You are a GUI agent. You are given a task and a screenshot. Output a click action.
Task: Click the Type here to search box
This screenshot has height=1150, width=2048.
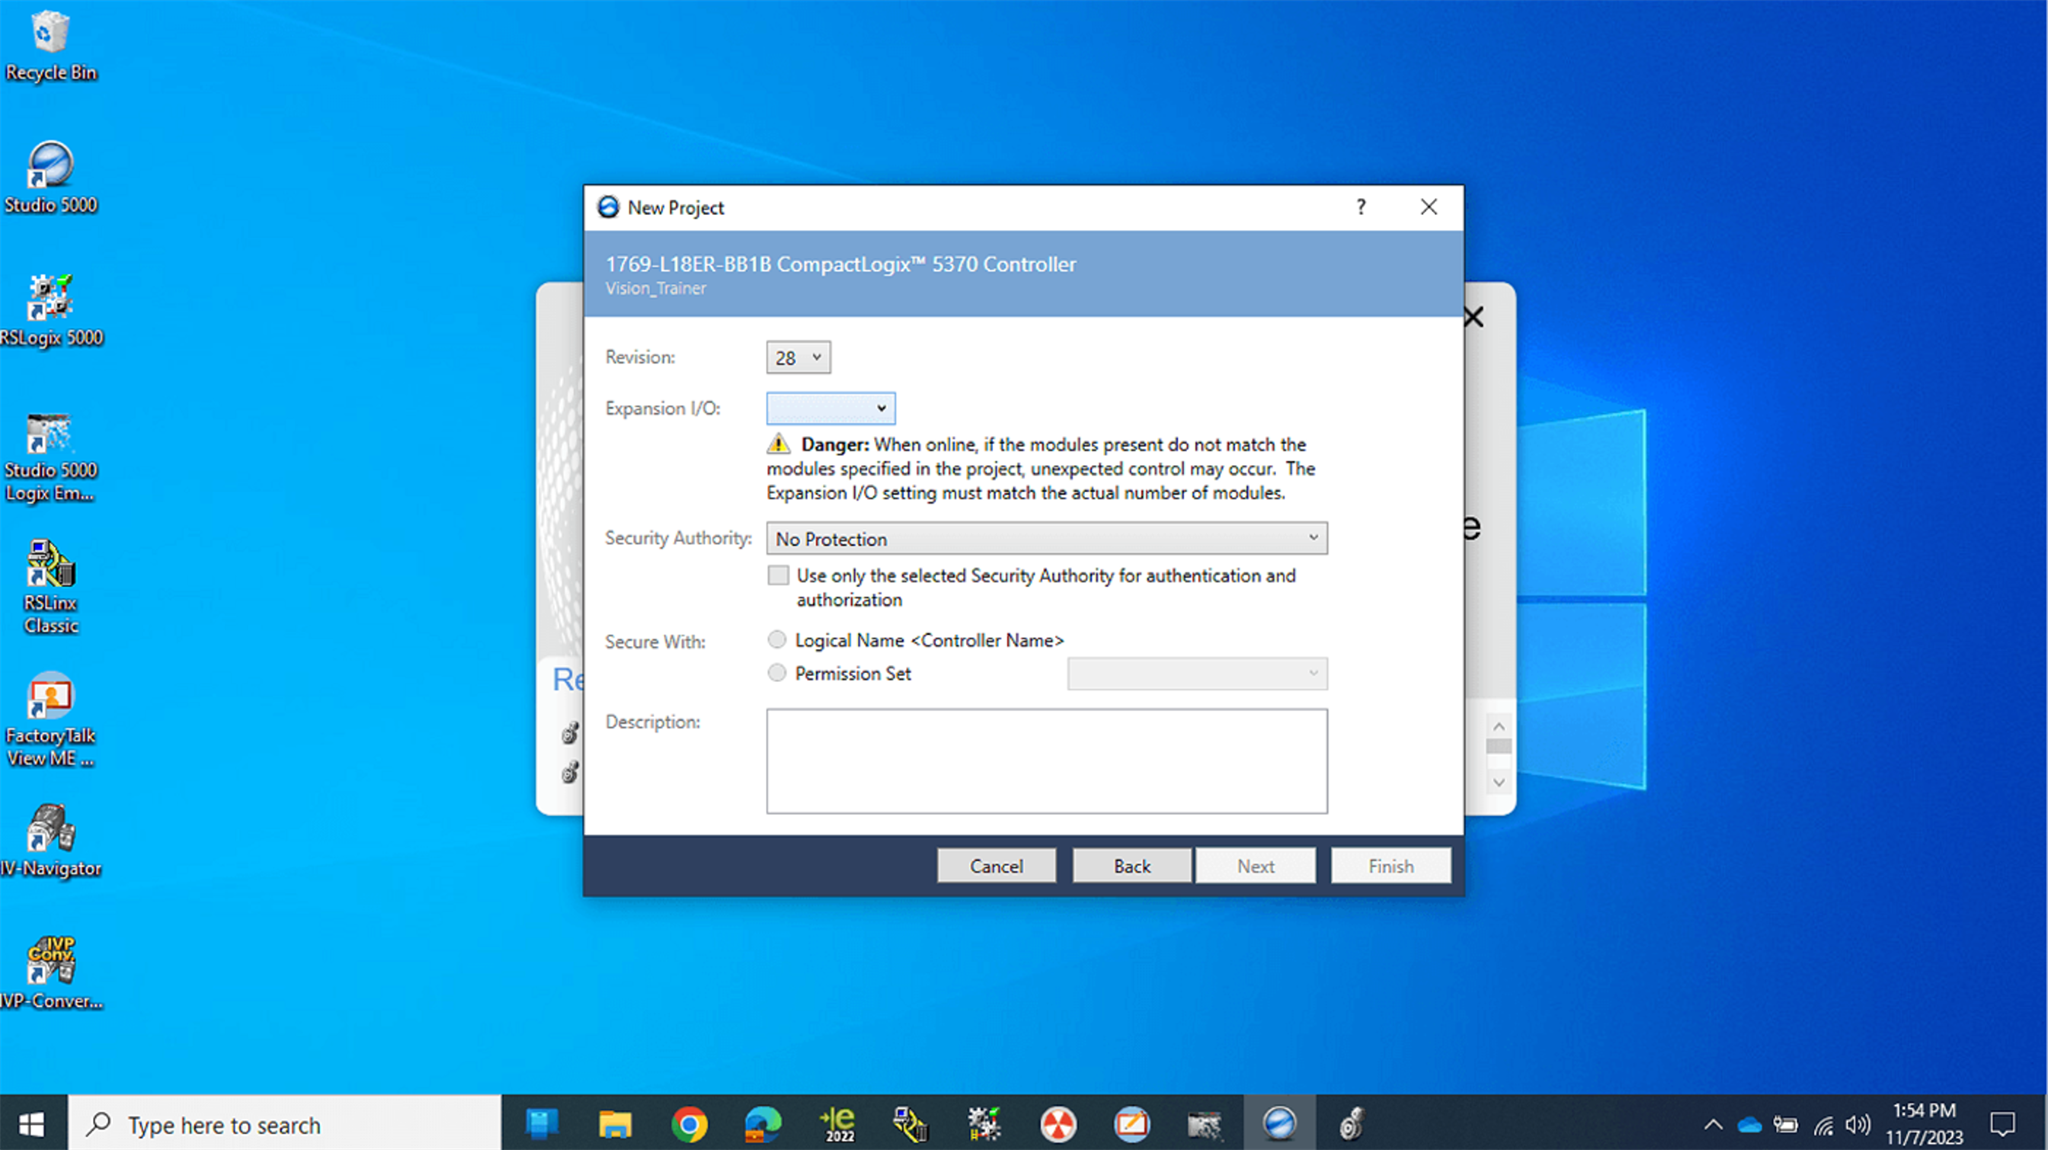285,1124
